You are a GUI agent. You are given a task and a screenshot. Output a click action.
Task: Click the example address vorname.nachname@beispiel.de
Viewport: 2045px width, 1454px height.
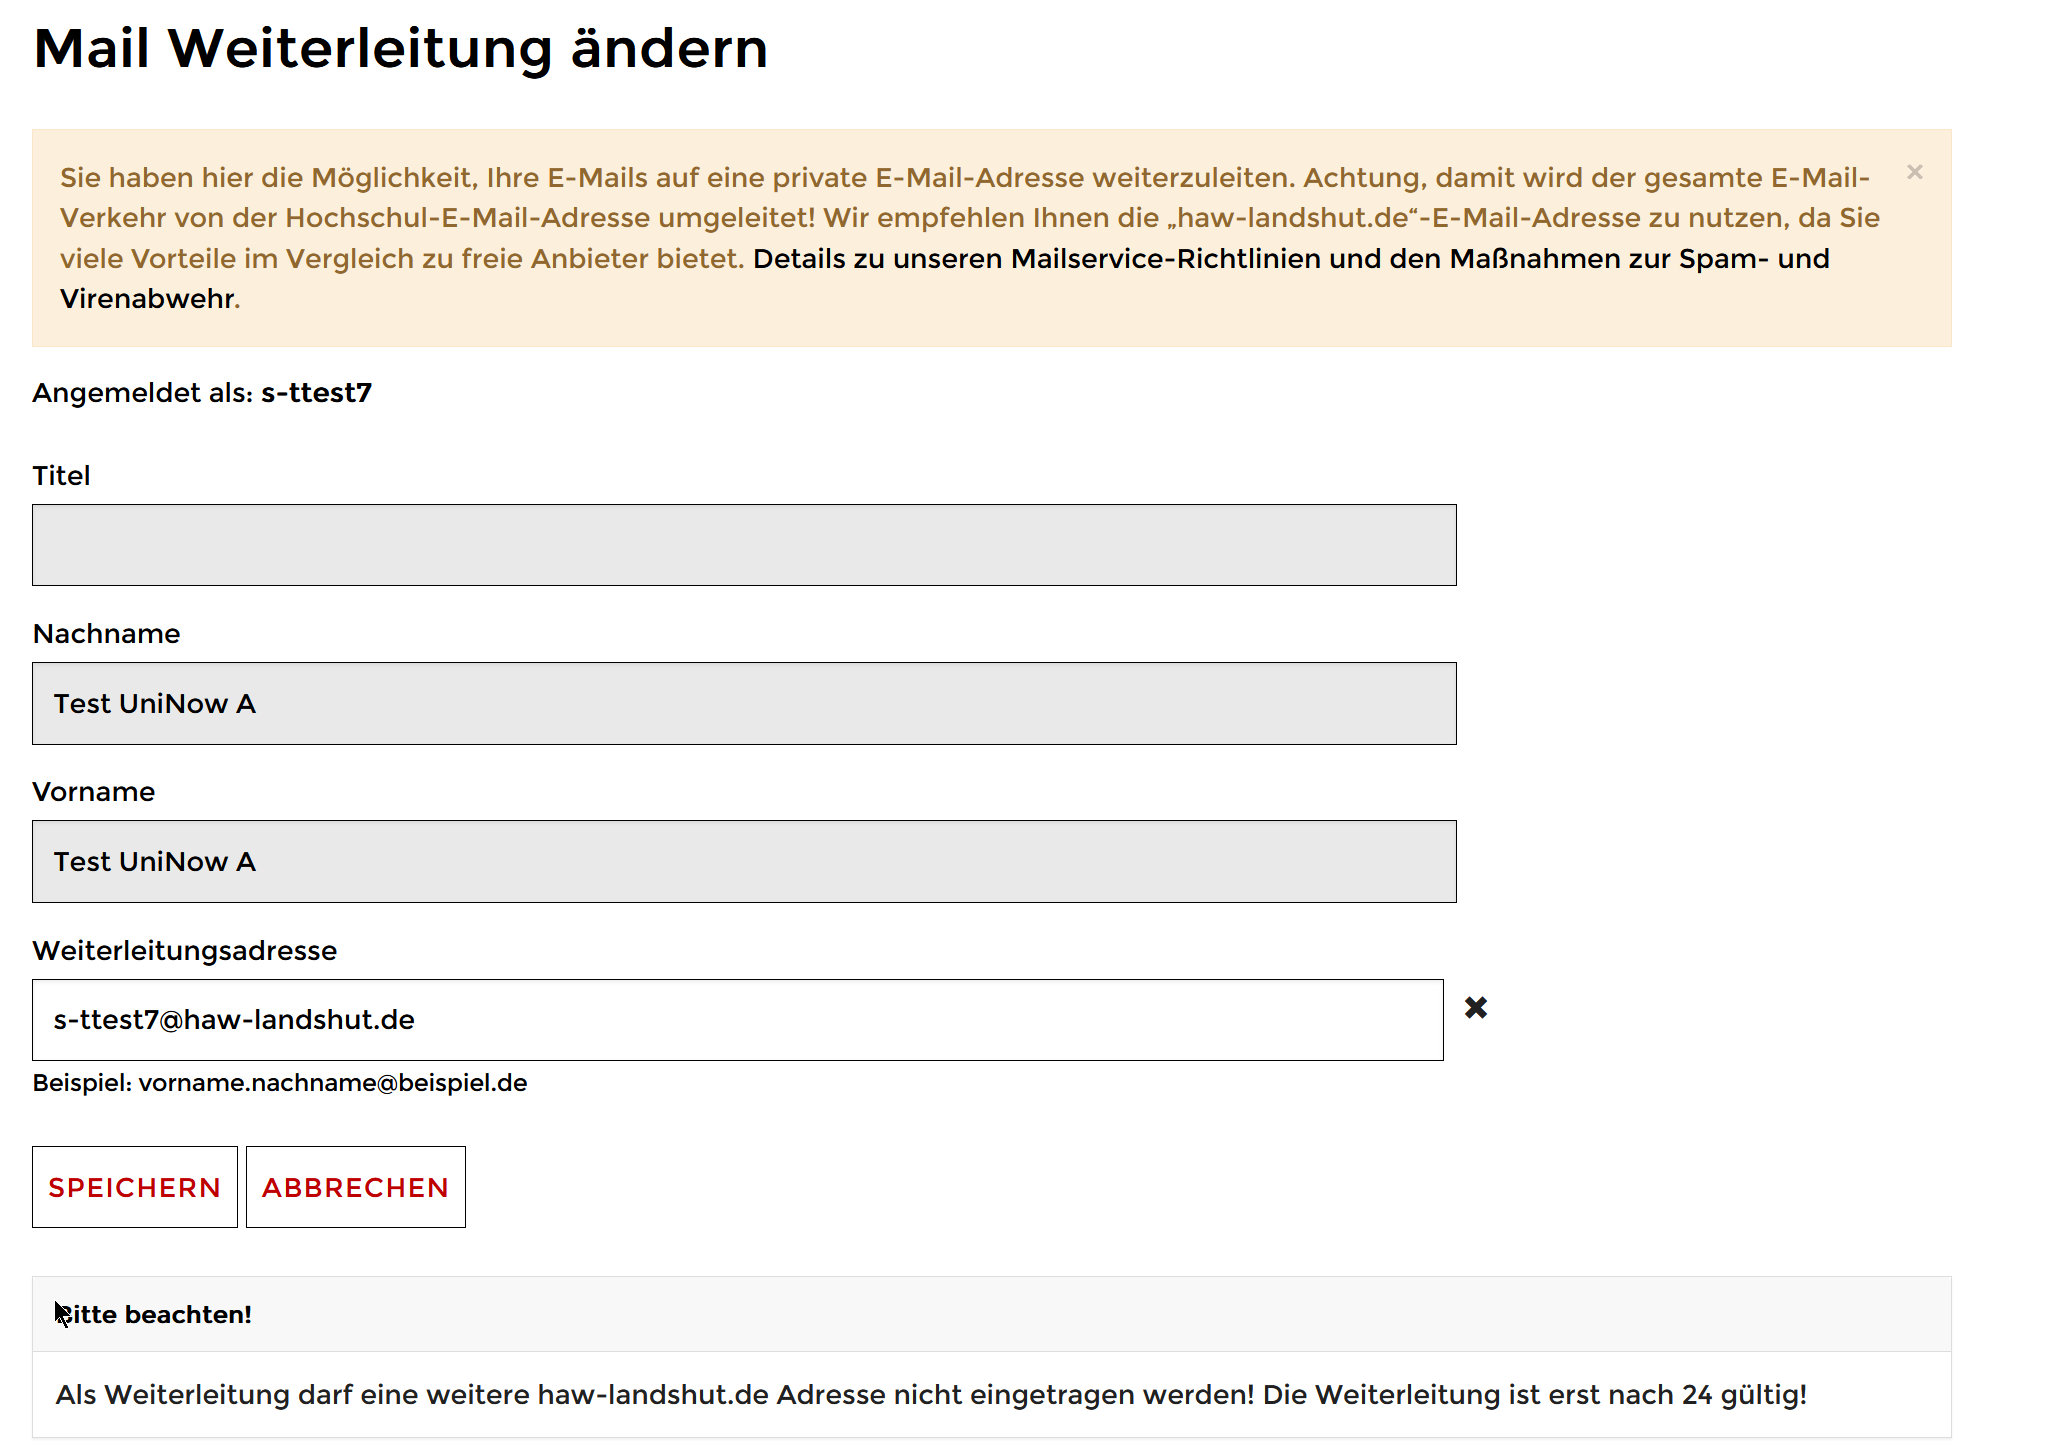coord(332,1083)
